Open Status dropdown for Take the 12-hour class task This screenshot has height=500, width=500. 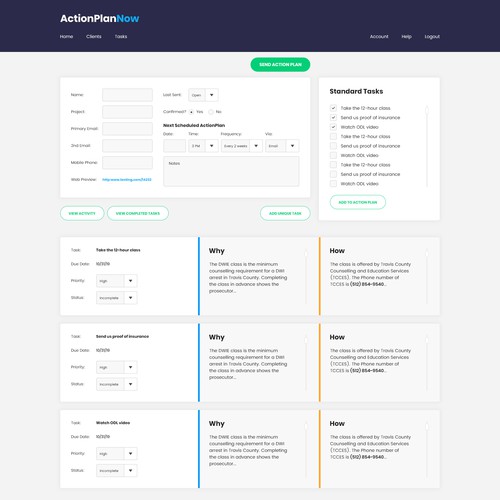tap(117, 298)
